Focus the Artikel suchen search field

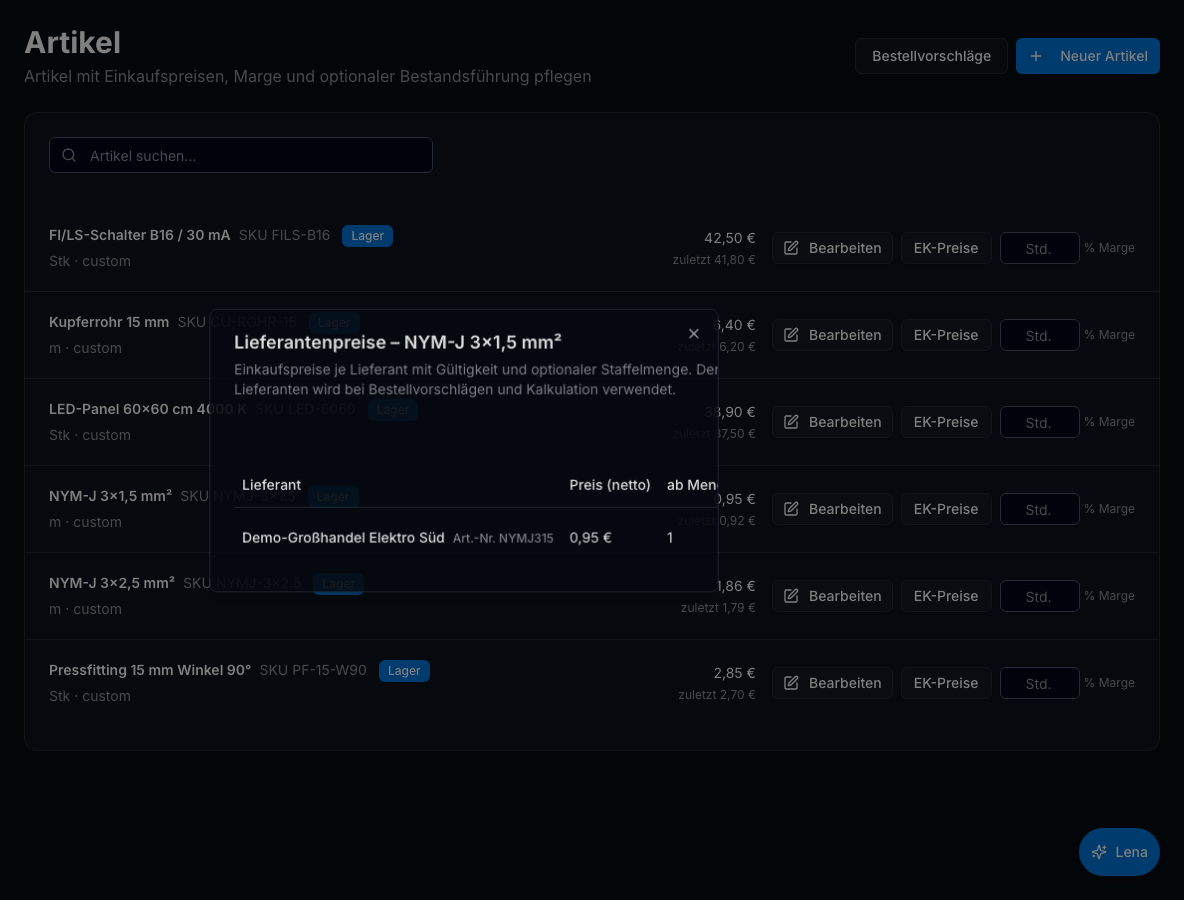tap(241, 155)
